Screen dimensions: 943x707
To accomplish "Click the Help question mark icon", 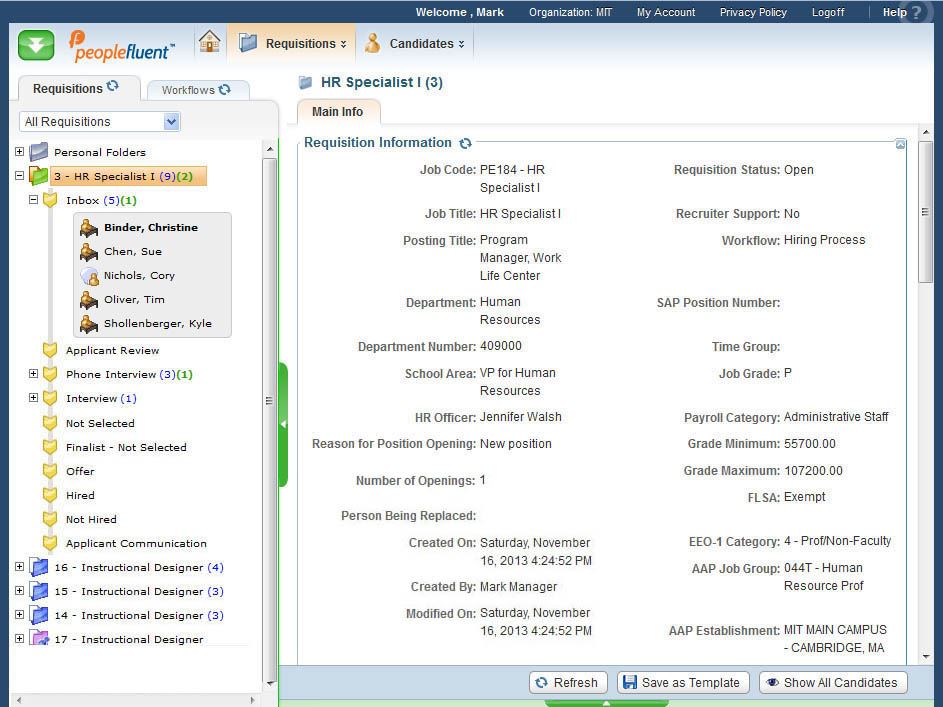I will [916, 13].
